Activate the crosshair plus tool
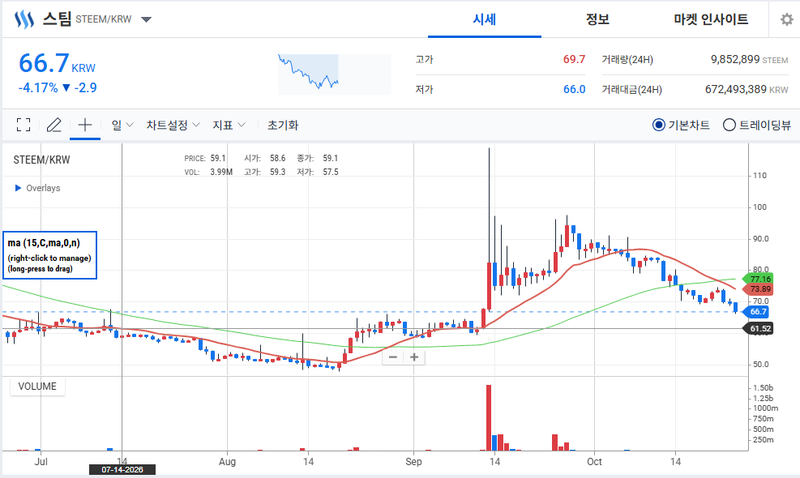The height and width of the screenshot is (478, 800). 85,124
